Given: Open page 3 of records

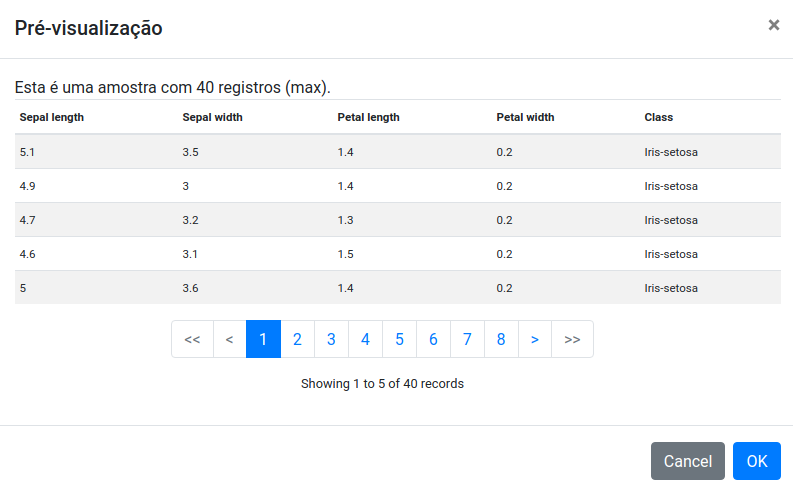Looking at the screenshot, I should [x=331, y=339].
